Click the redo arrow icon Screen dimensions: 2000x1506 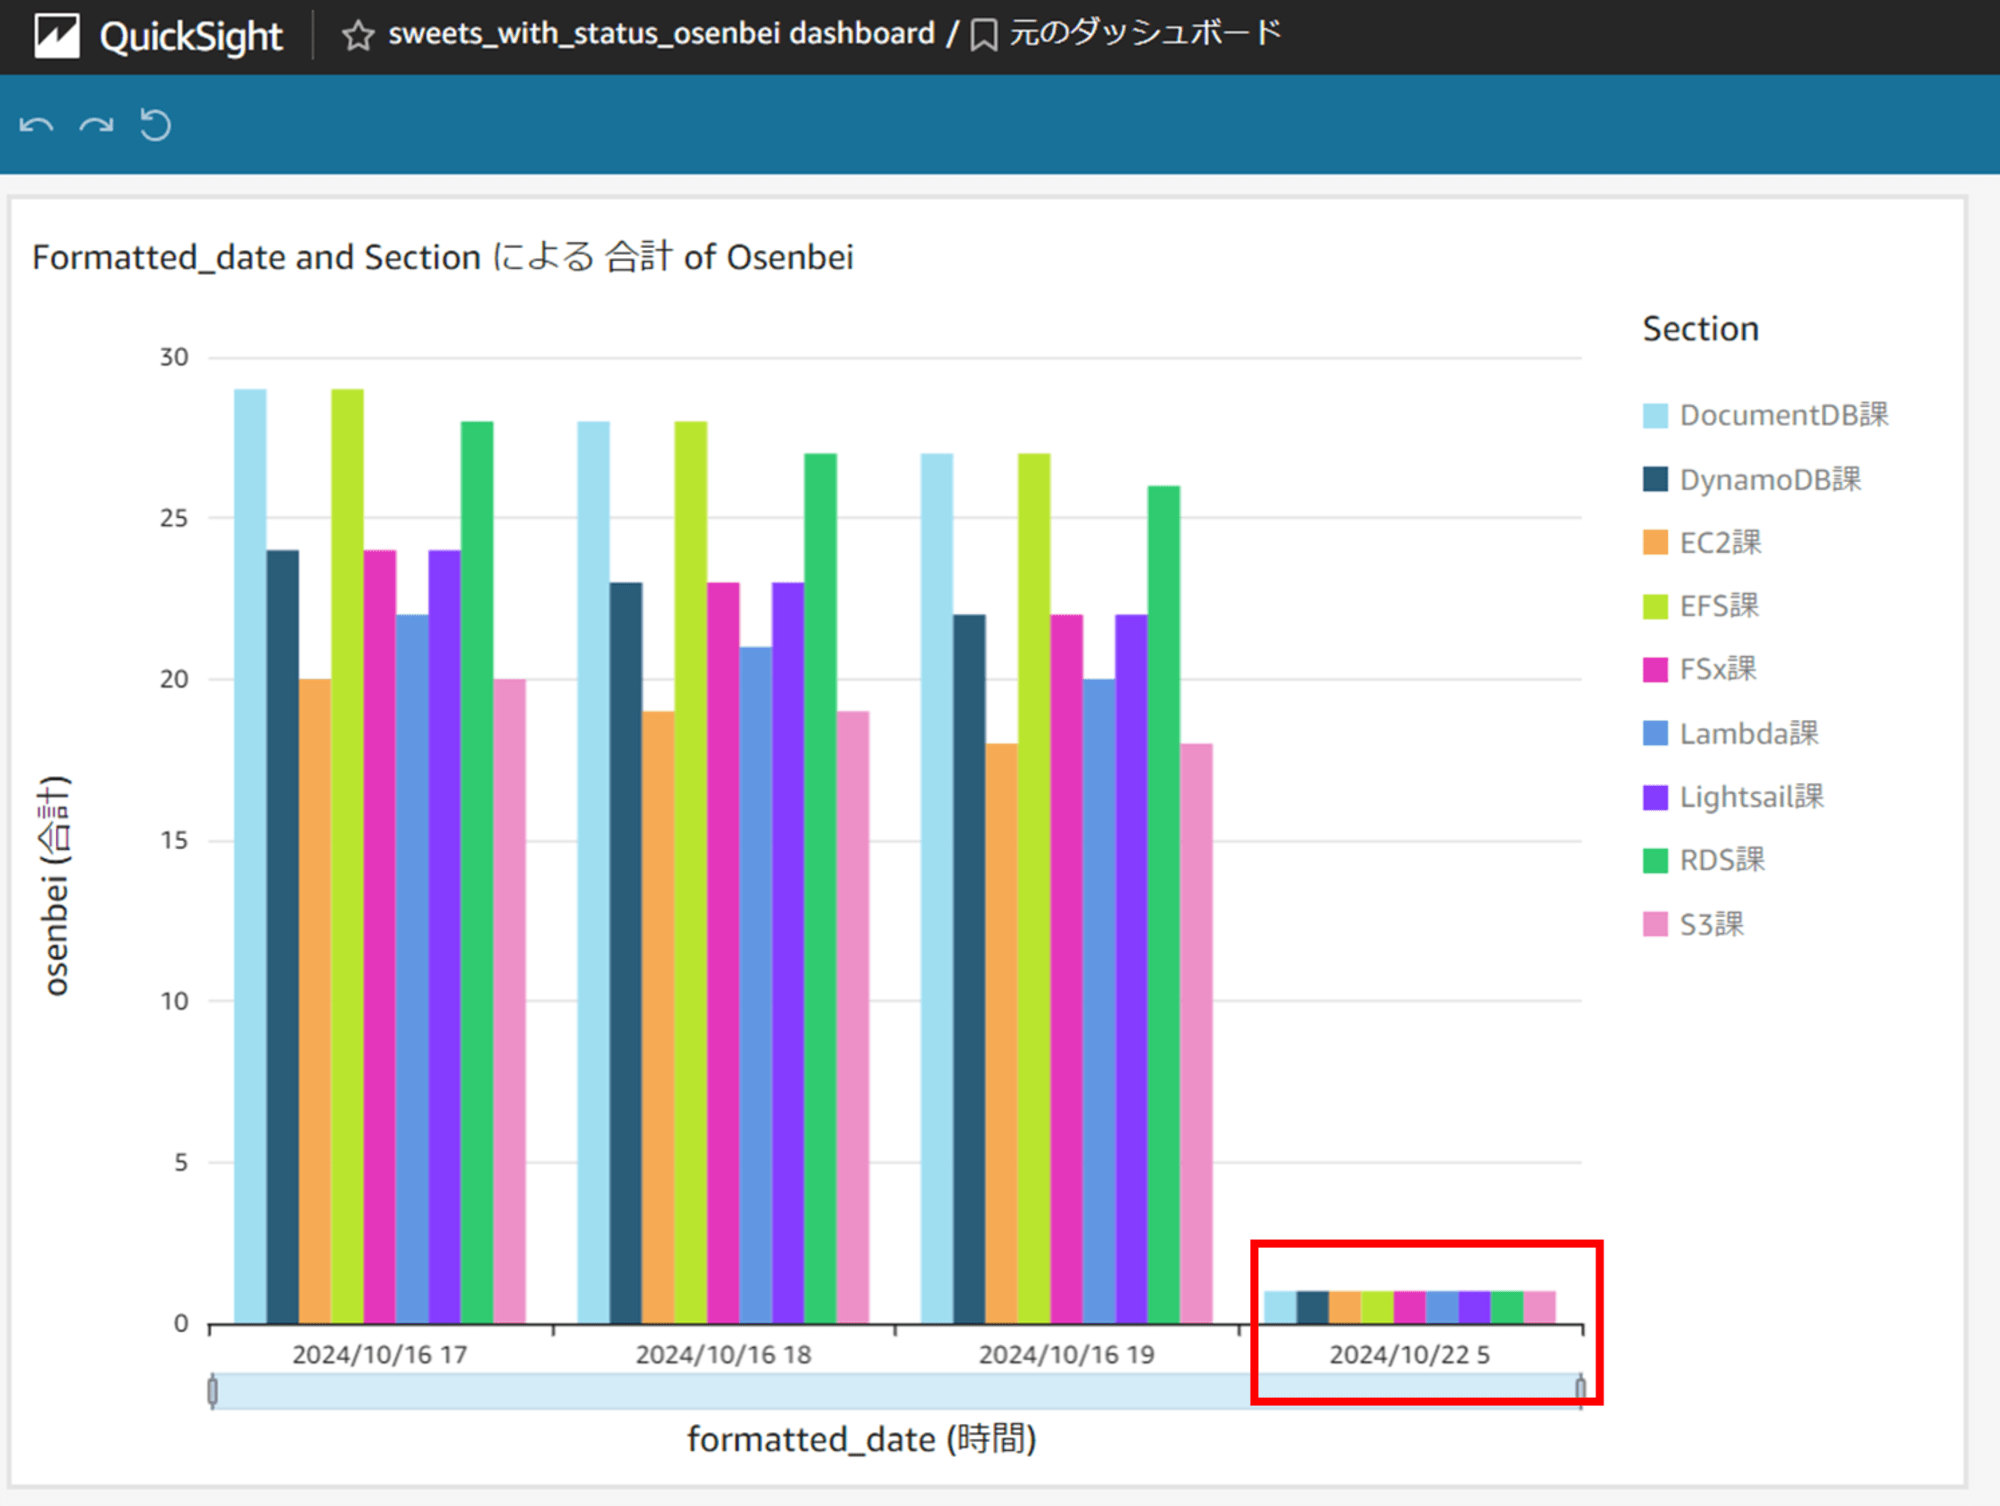(97, 125)
